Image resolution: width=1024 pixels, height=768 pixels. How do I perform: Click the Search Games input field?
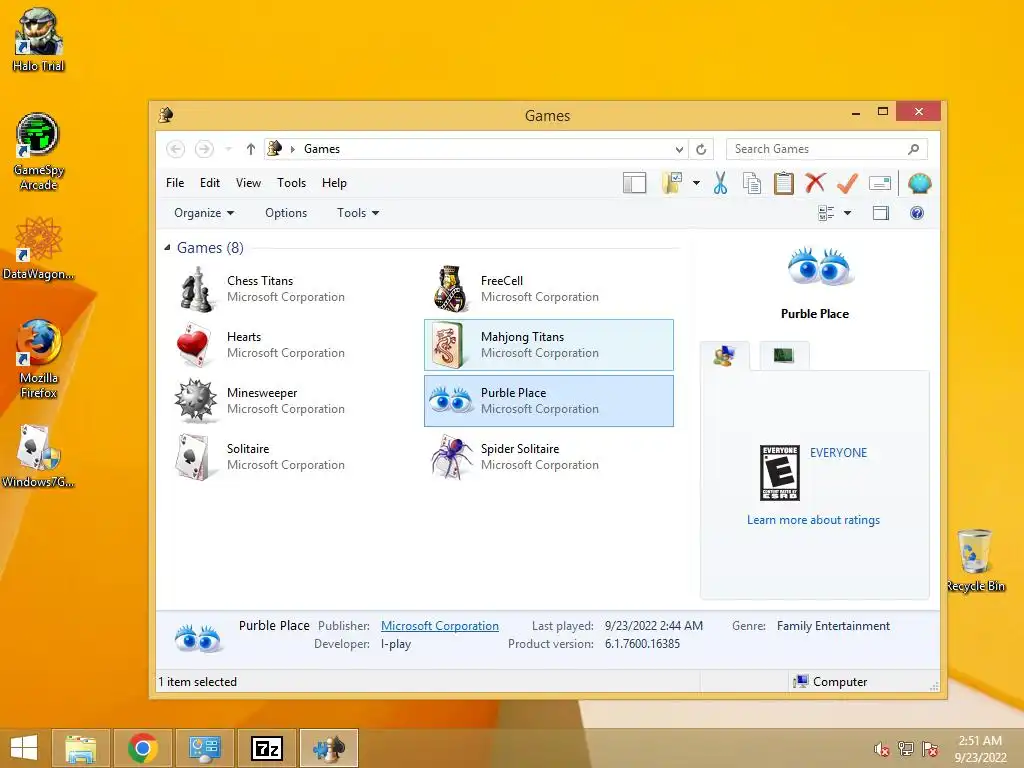coord(826,149)
